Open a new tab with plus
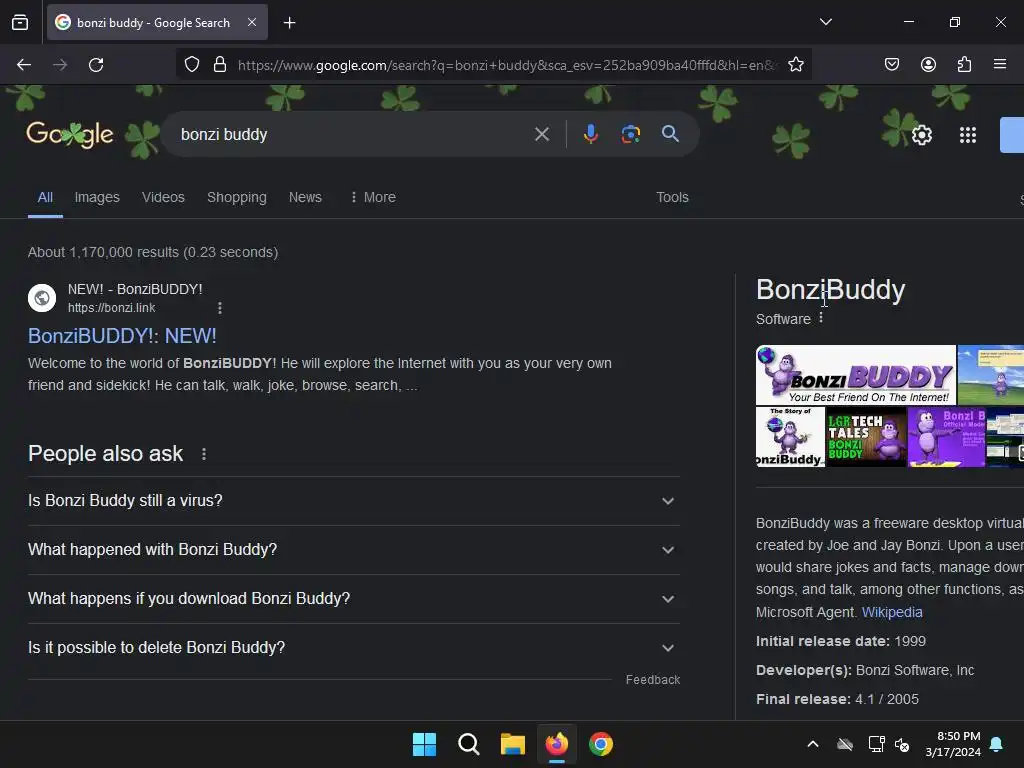 click(x=289, y=23)
